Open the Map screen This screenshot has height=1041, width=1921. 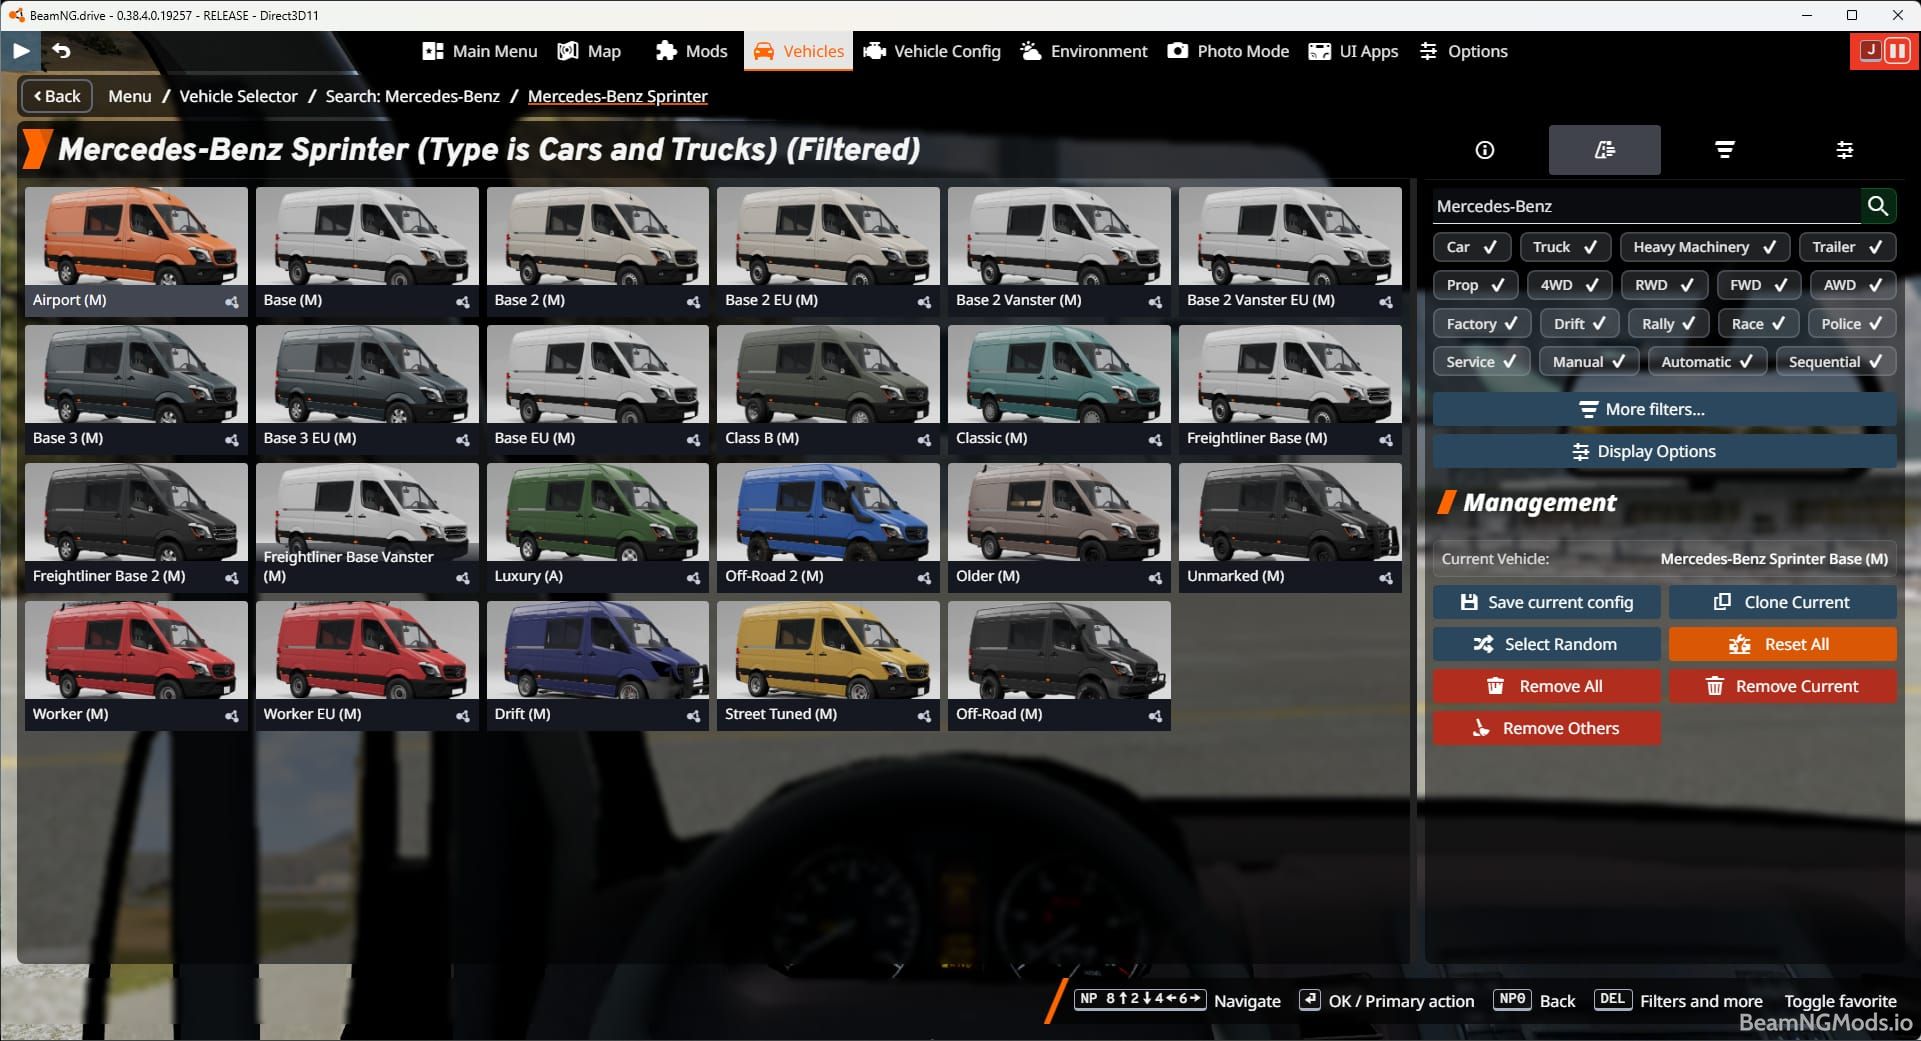589,51
